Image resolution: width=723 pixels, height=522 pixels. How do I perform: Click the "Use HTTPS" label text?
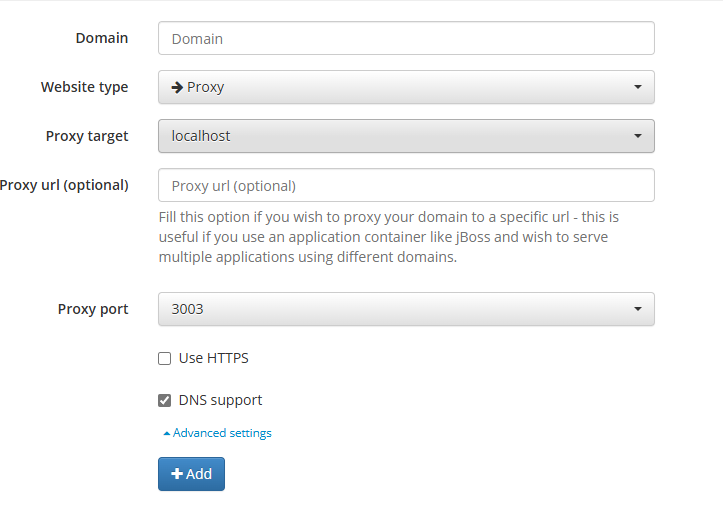(x=213, y=358)
